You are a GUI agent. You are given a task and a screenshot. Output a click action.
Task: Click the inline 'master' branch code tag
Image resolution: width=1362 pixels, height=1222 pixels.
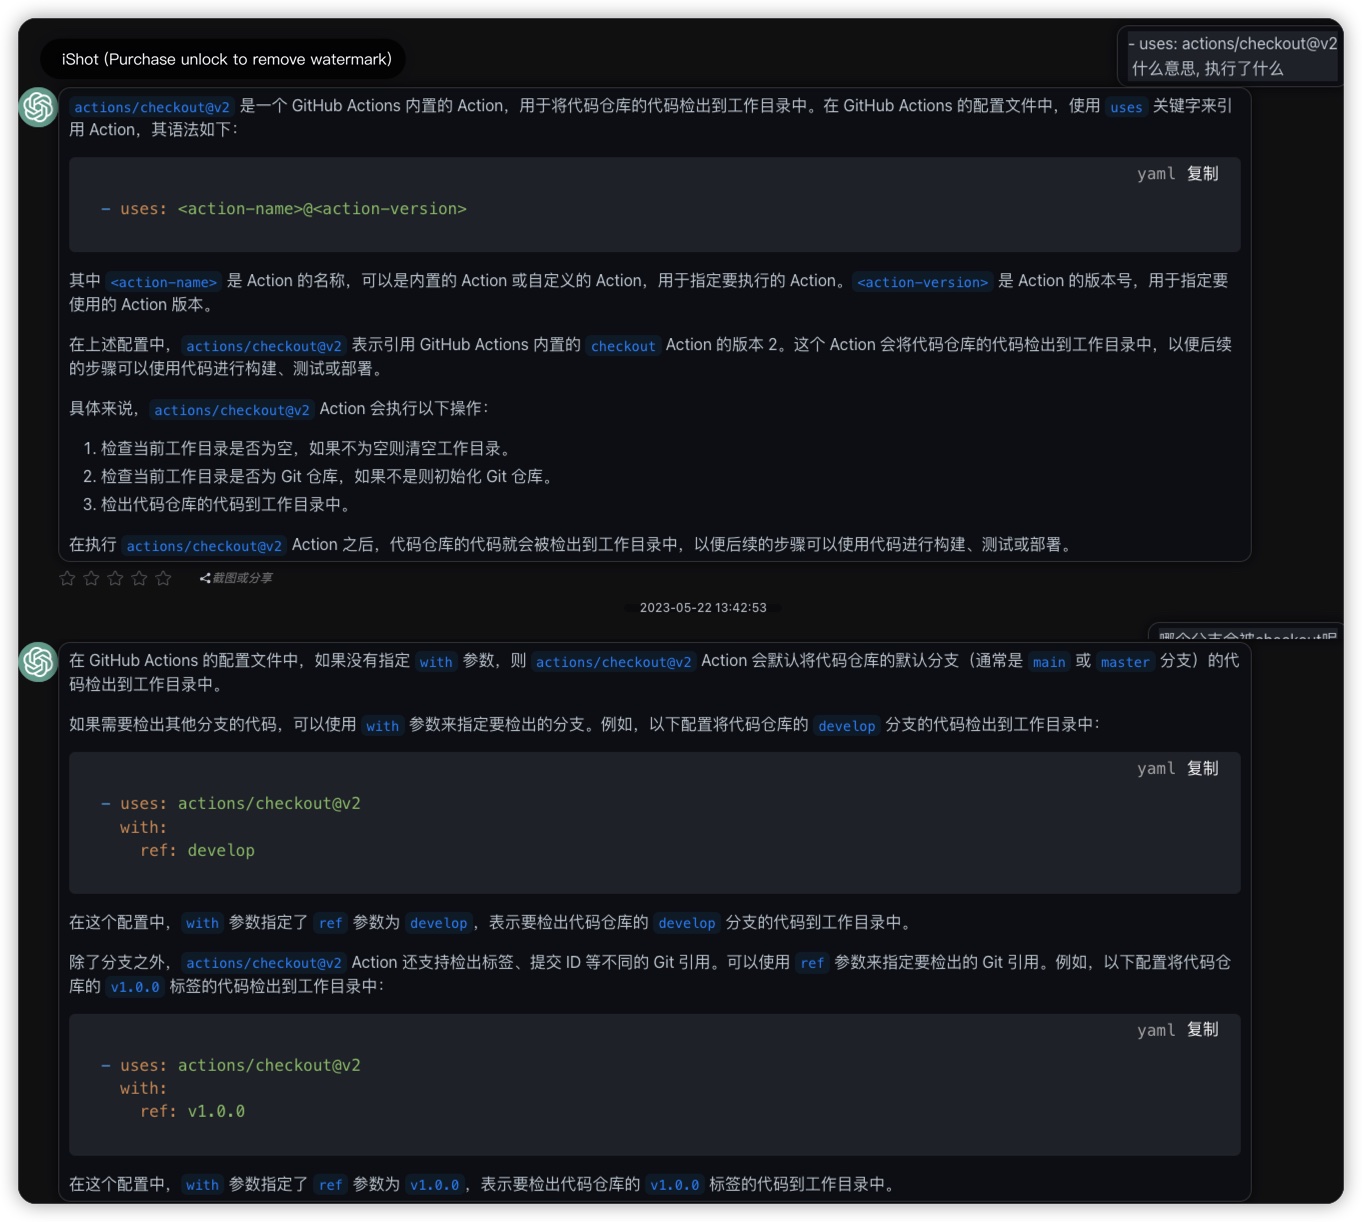[1125, 662]
